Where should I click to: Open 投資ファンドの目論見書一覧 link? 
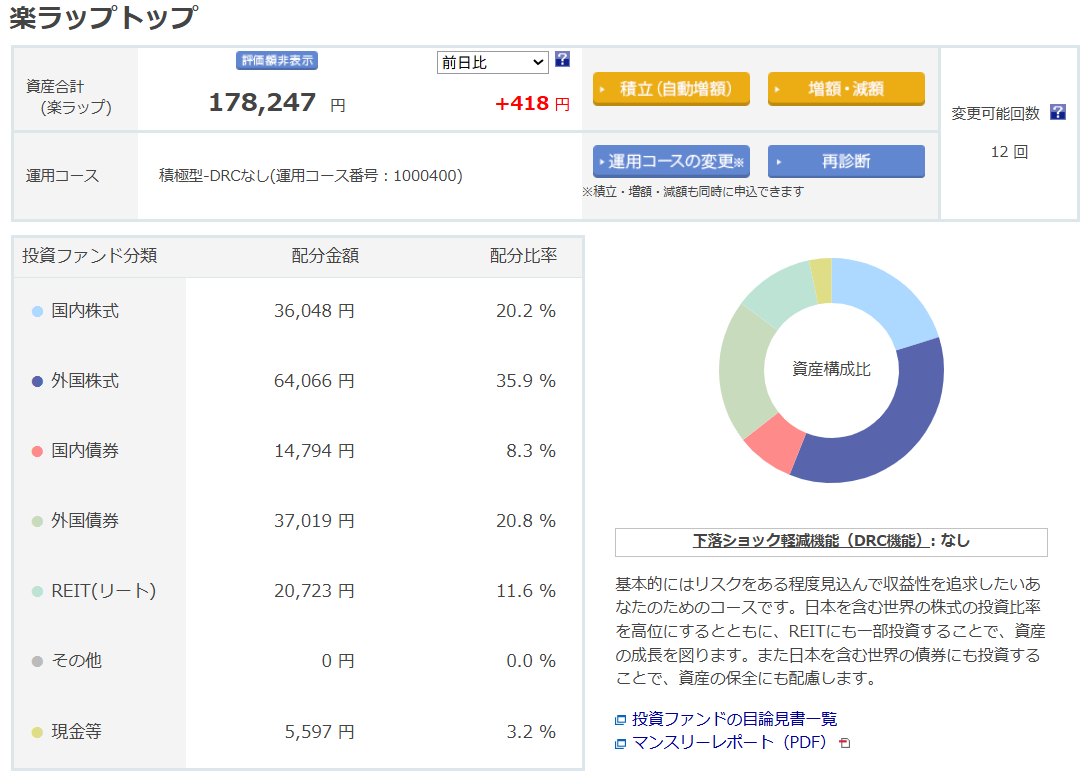point(734,719)
